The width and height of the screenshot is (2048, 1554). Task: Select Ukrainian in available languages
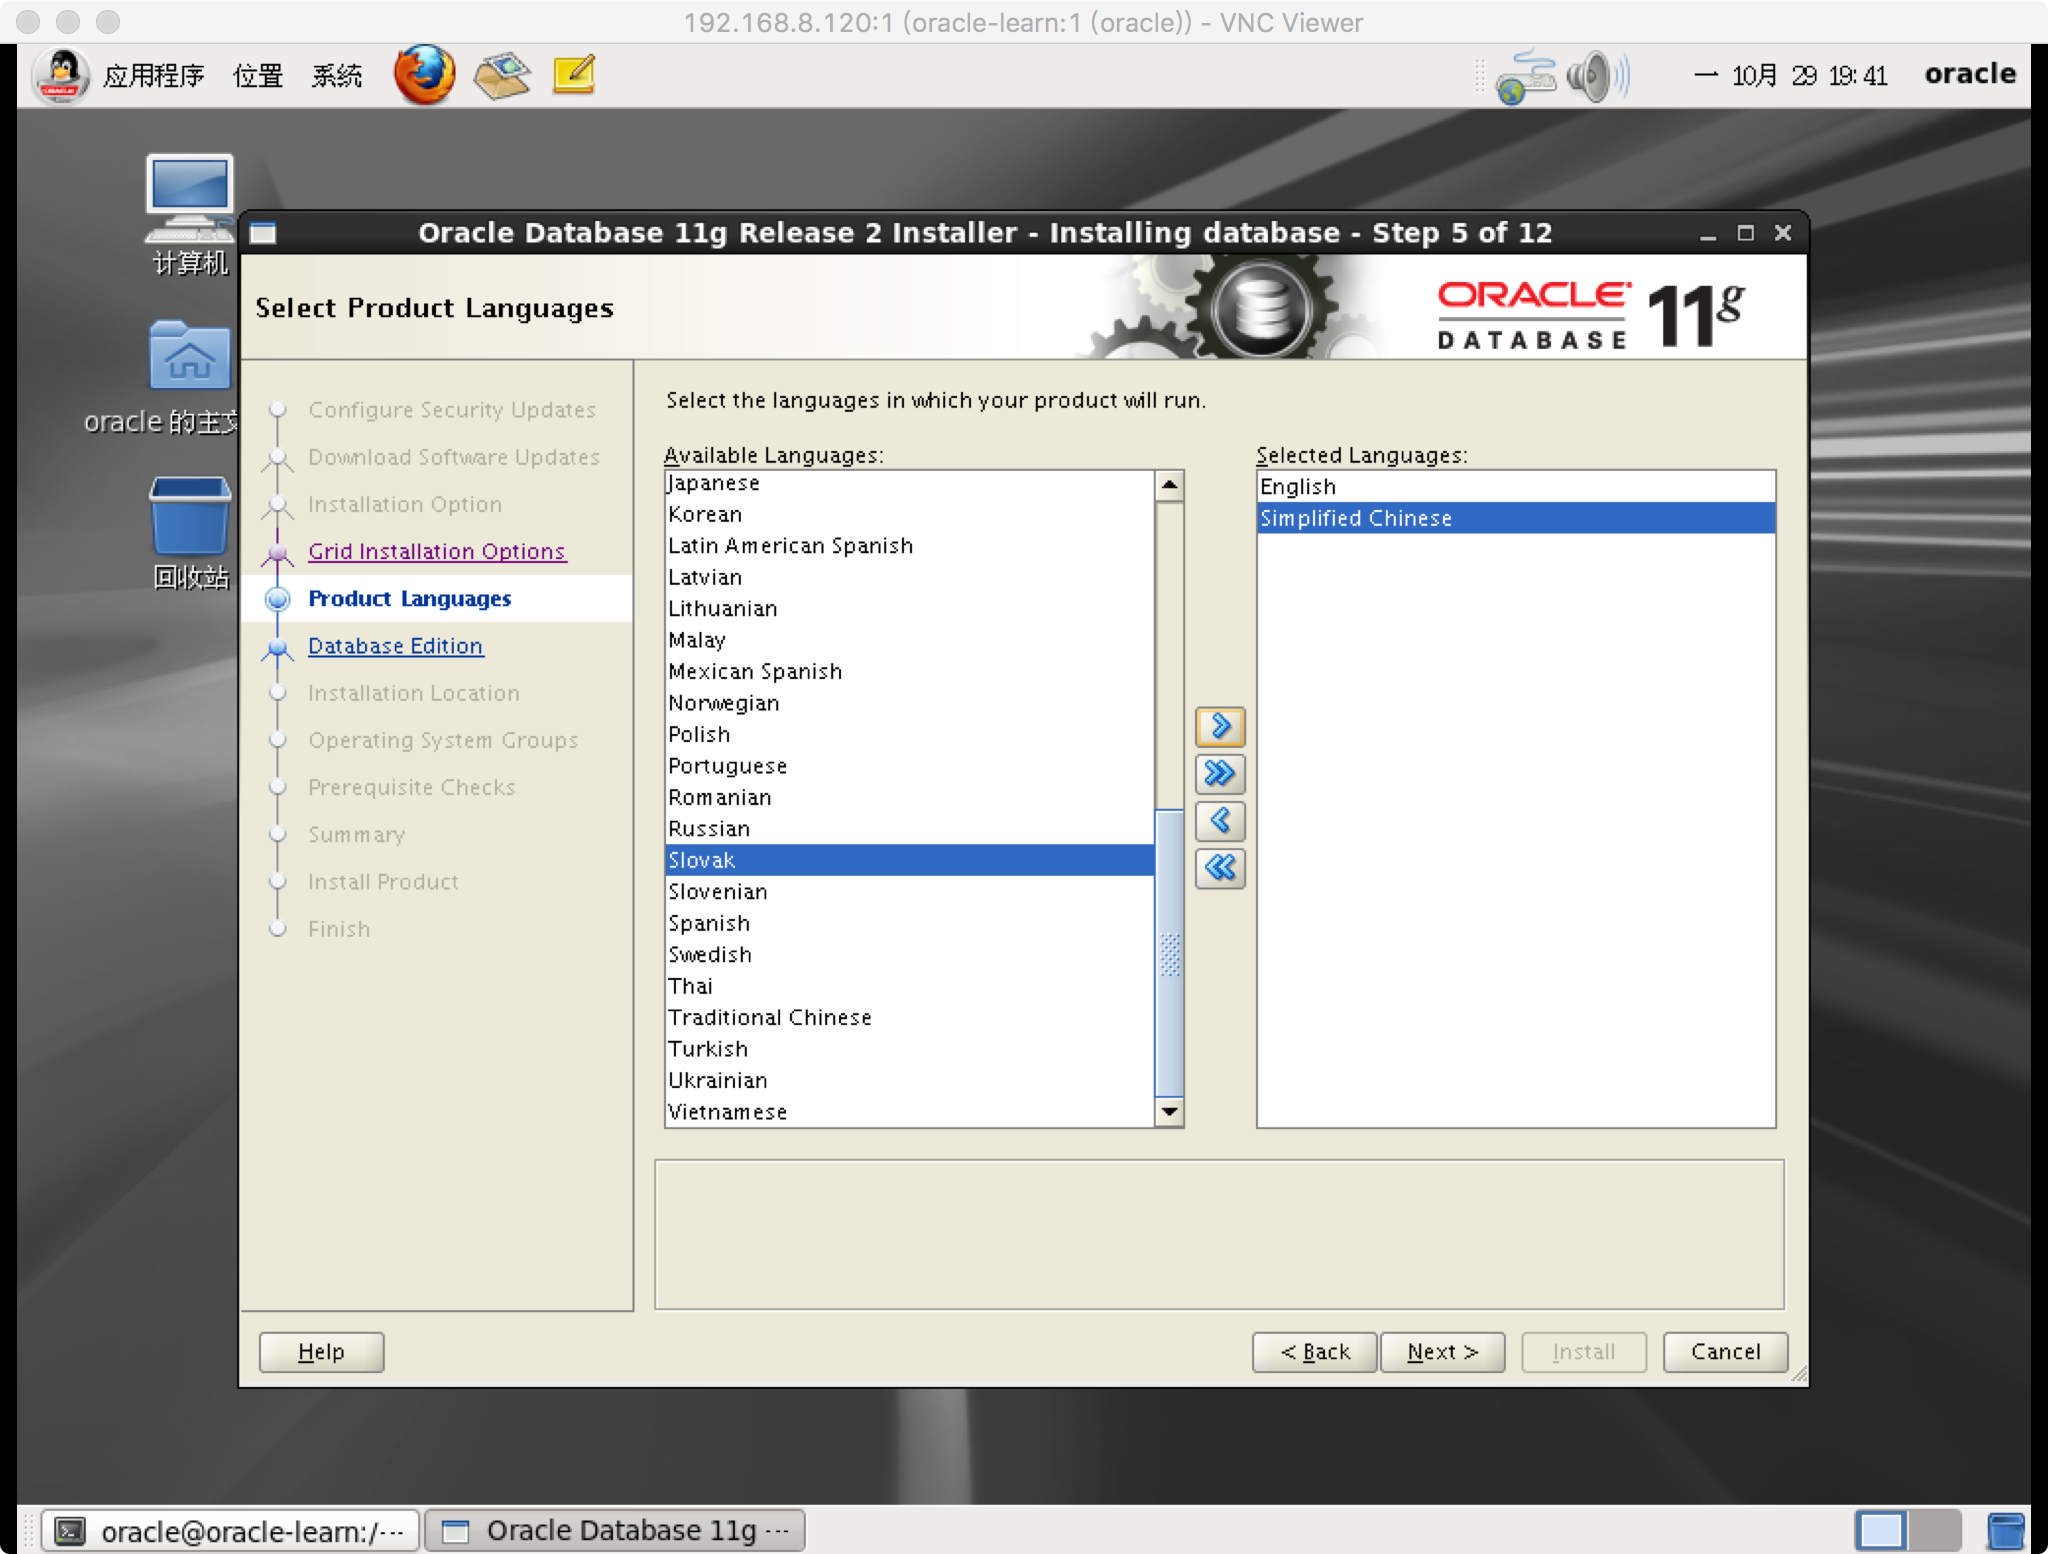(x=909, y=1080)
